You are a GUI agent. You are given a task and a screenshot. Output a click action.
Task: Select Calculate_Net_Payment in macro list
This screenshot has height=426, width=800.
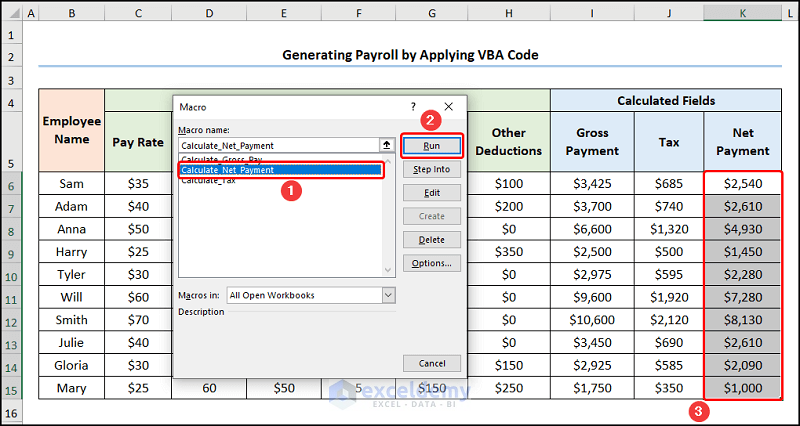click(x=281, y=170)
